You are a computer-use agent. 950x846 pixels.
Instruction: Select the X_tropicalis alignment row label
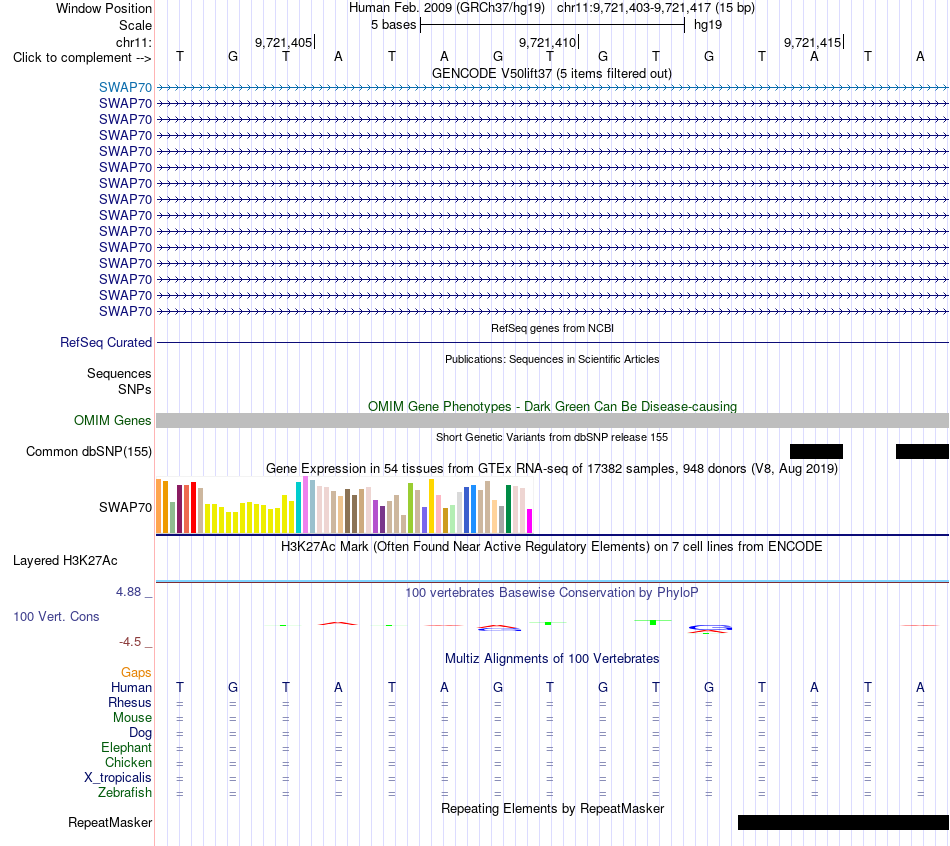coord(118,778)
